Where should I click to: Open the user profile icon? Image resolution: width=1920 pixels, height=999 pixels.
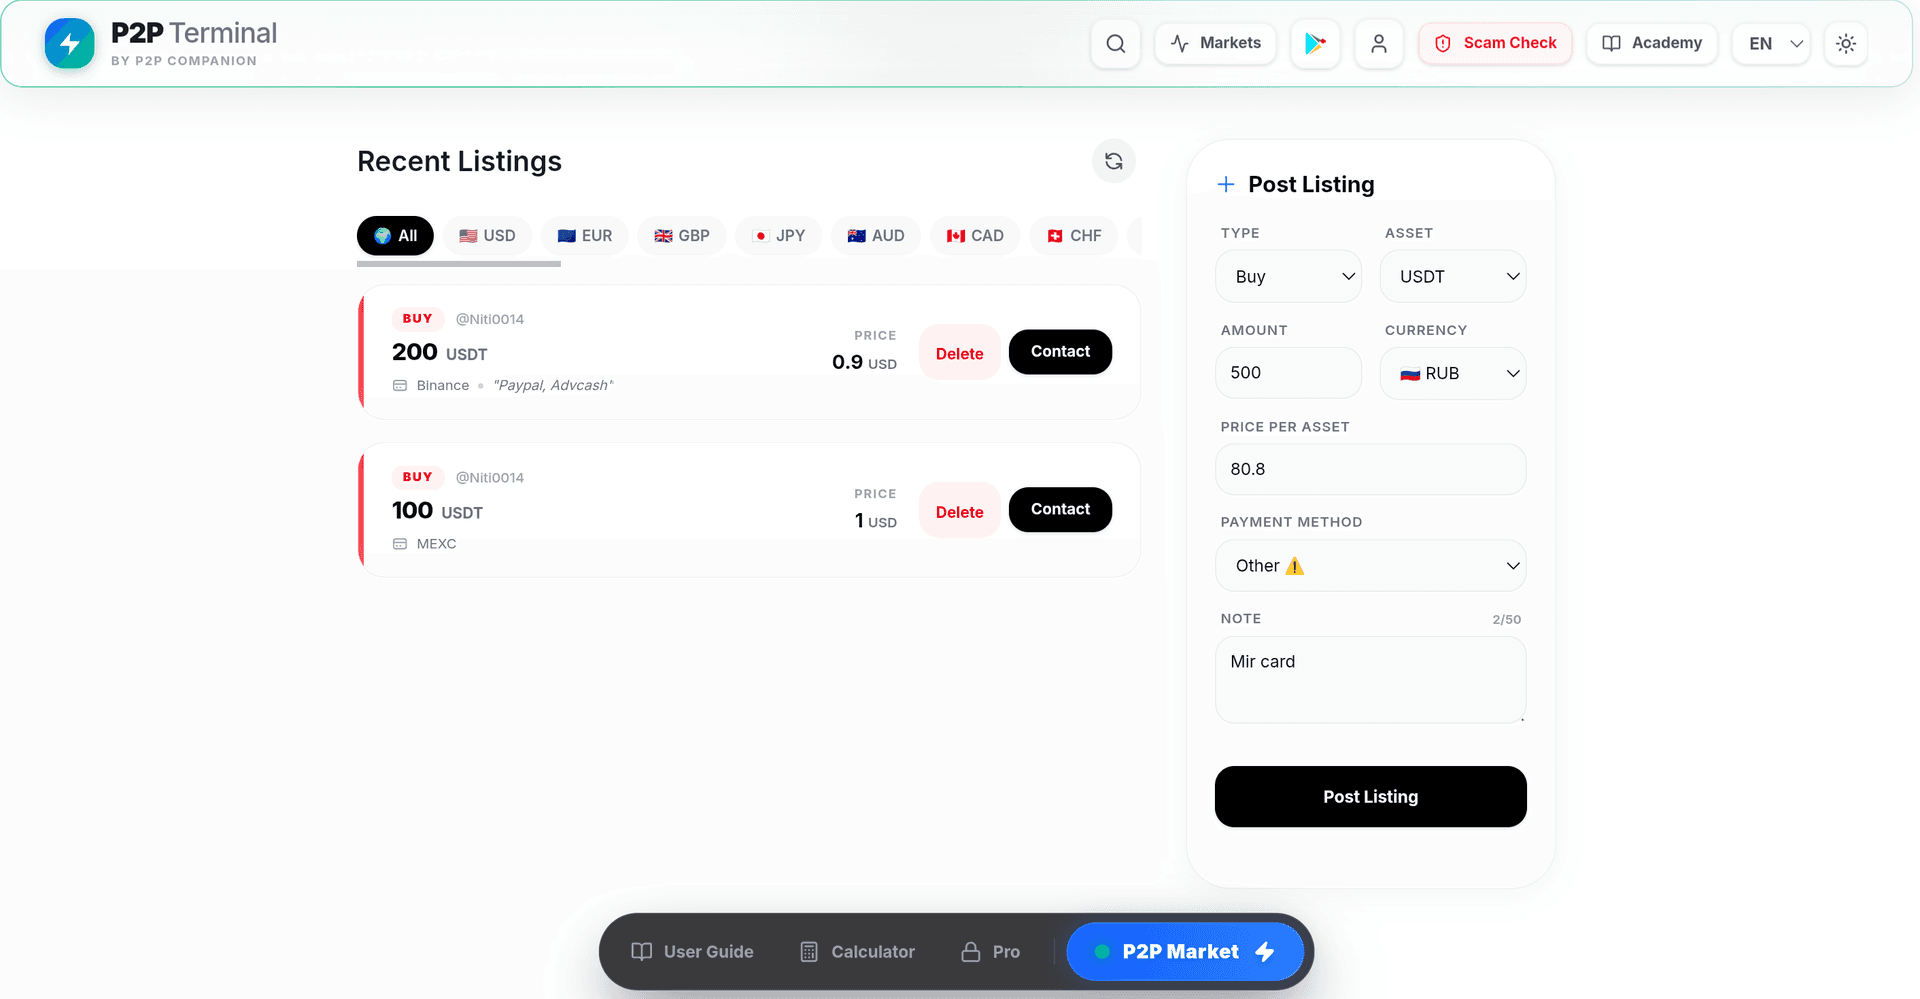(1379, 44)
